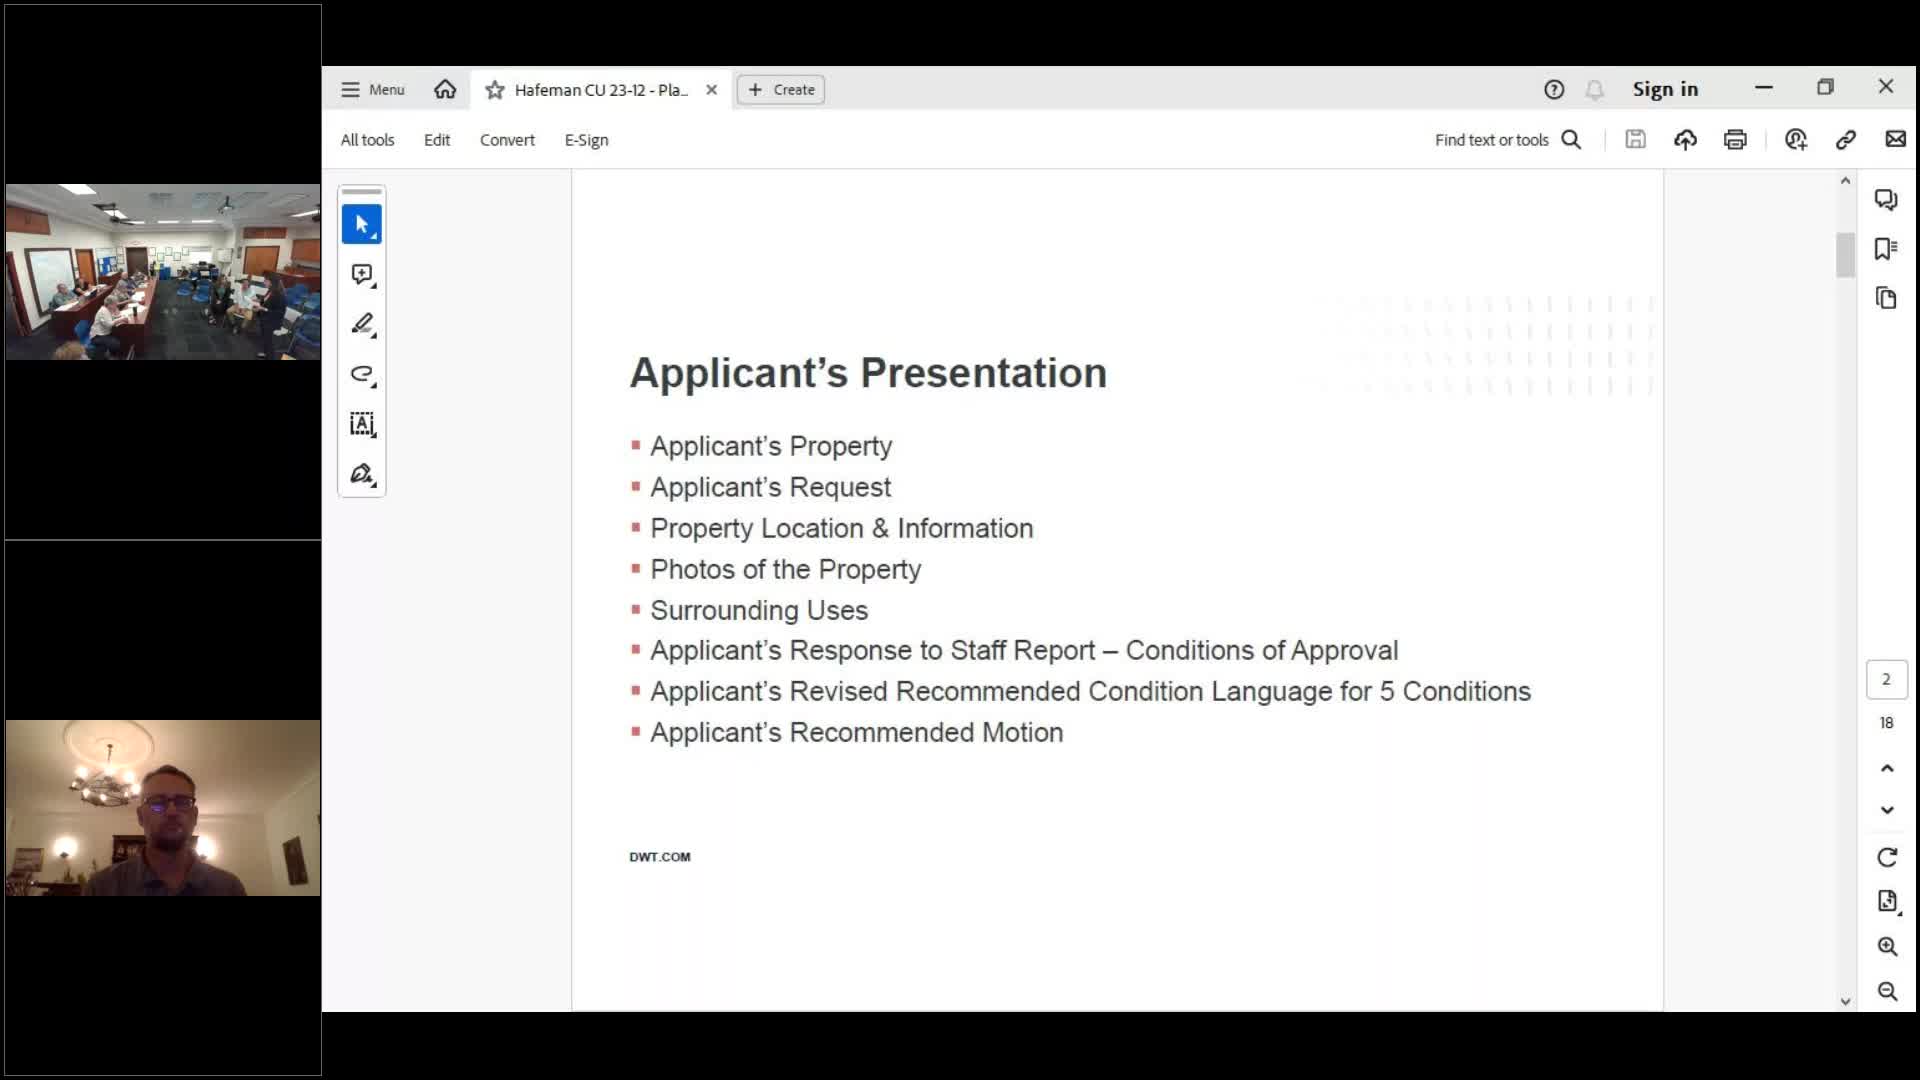Go to the next page arrow

pos(1887,810)
